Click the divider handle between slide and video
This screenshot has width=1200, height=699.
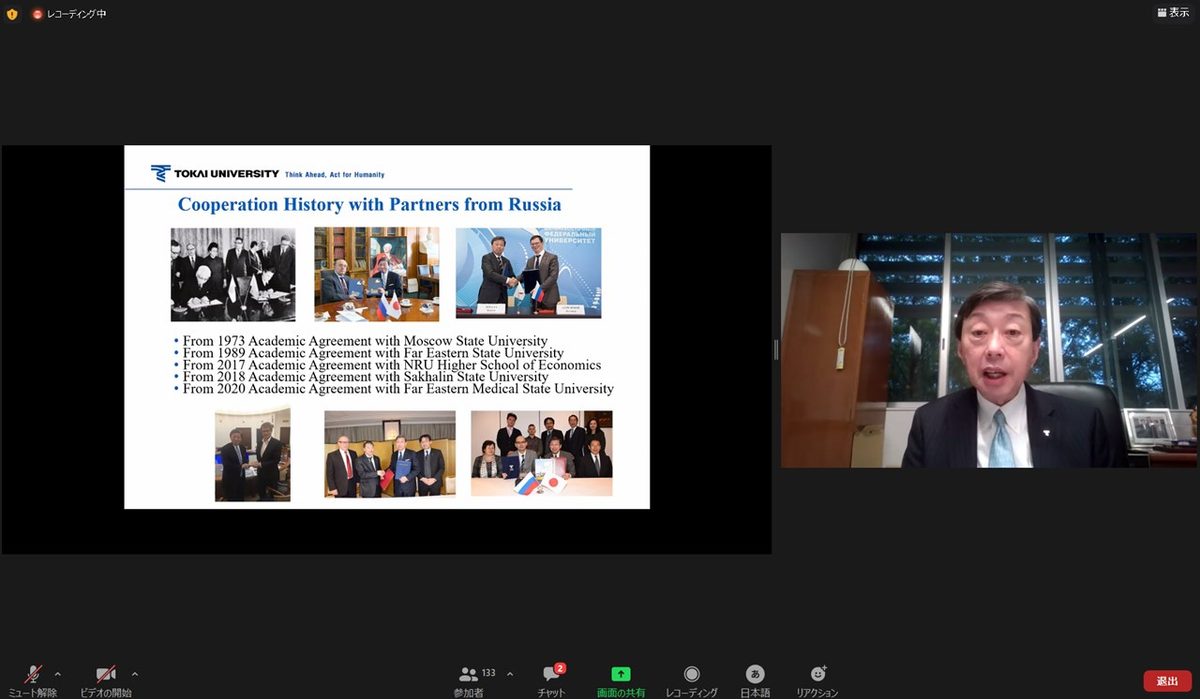coord(776,350)
